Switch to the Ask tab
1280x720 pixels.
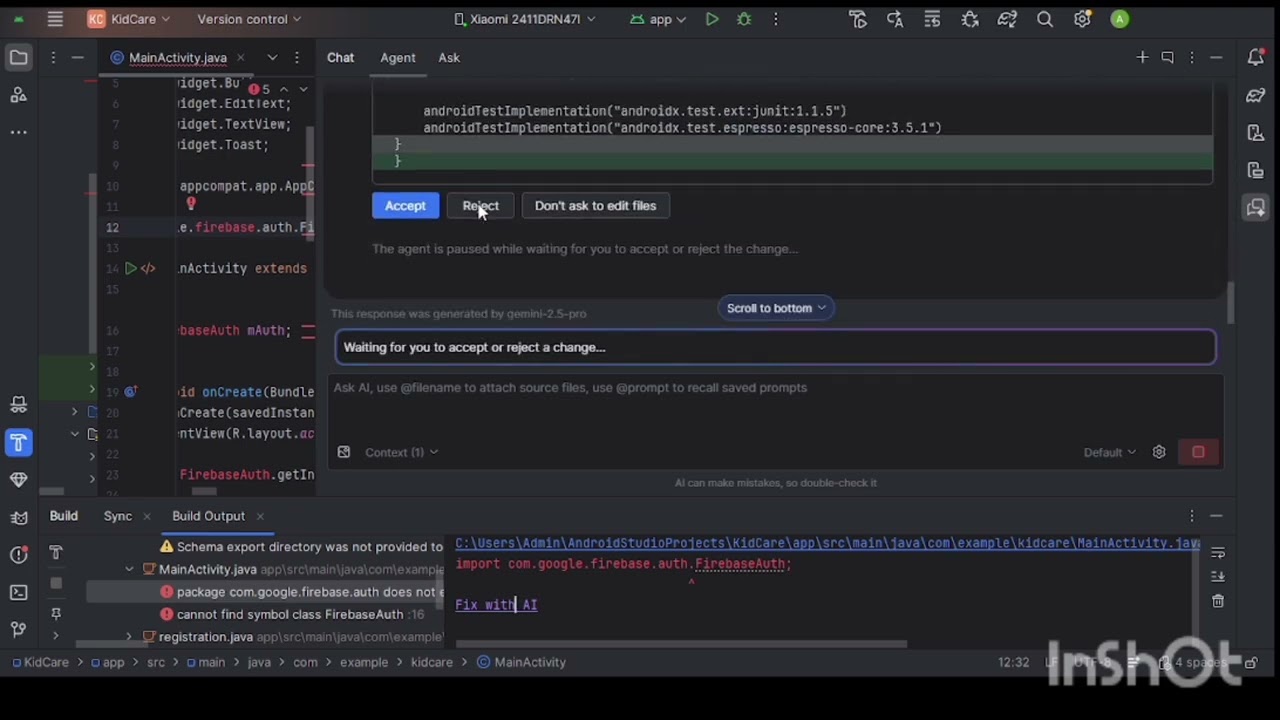tap(449, 58)
